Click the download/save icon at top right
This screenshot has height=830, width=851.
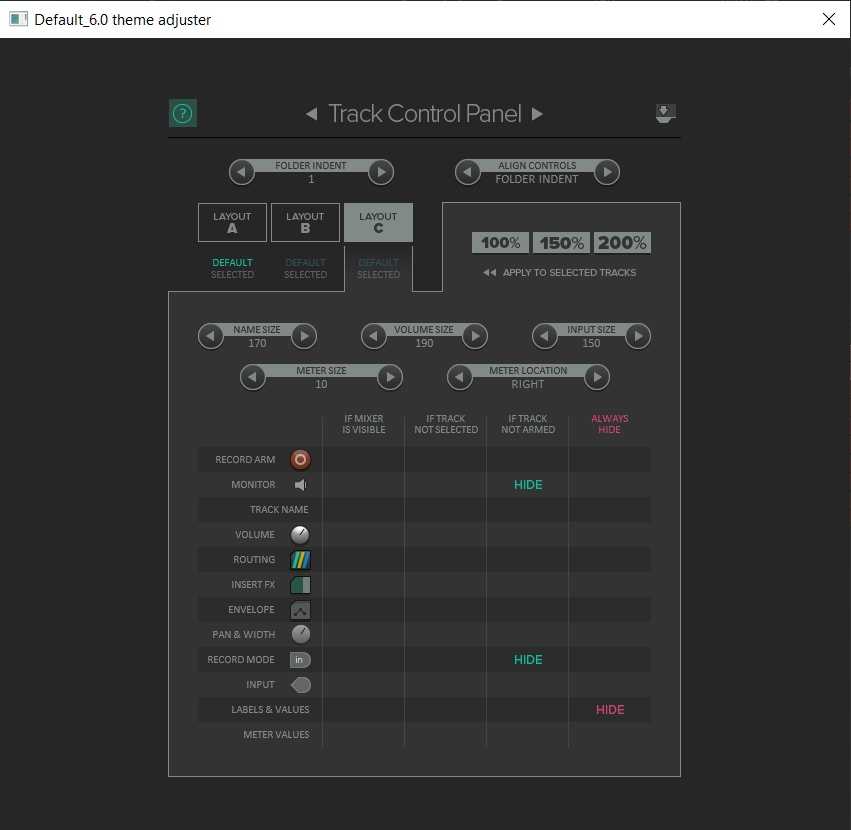(x=665, y=113)
